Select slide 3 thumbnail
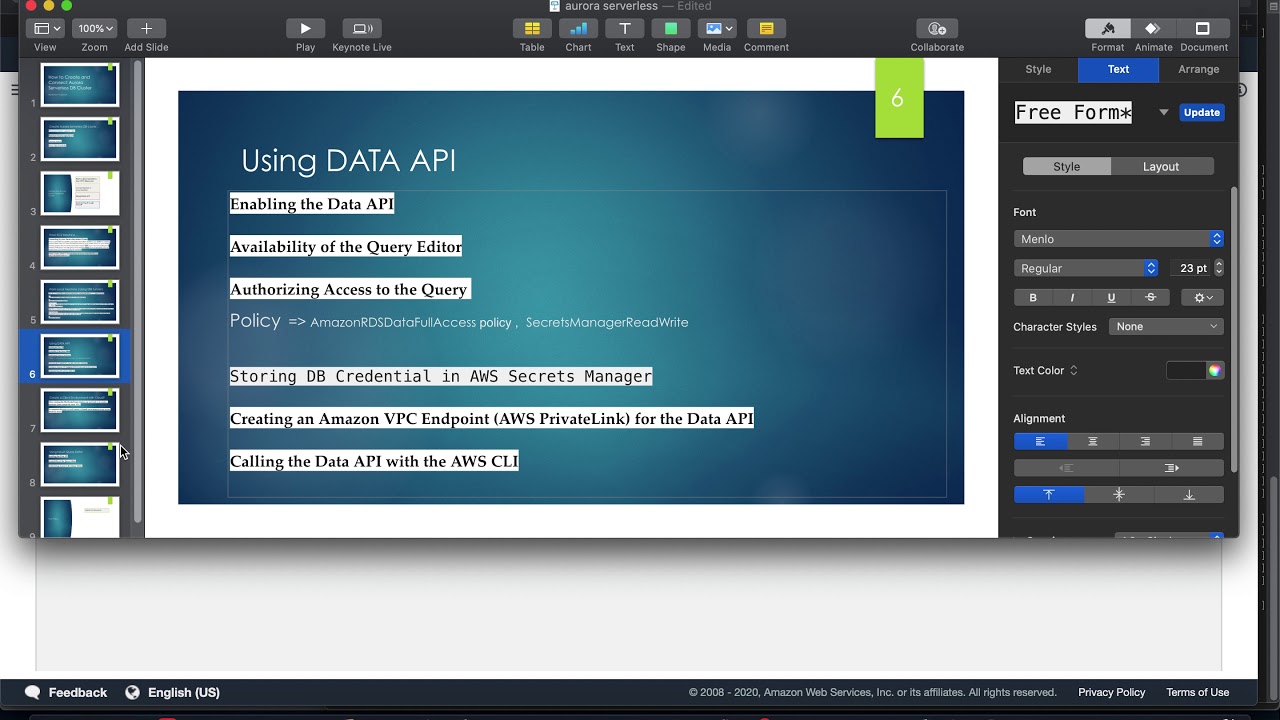This screenshot has width=1280, height=720. pyautogui.click(x=80, y=193)
